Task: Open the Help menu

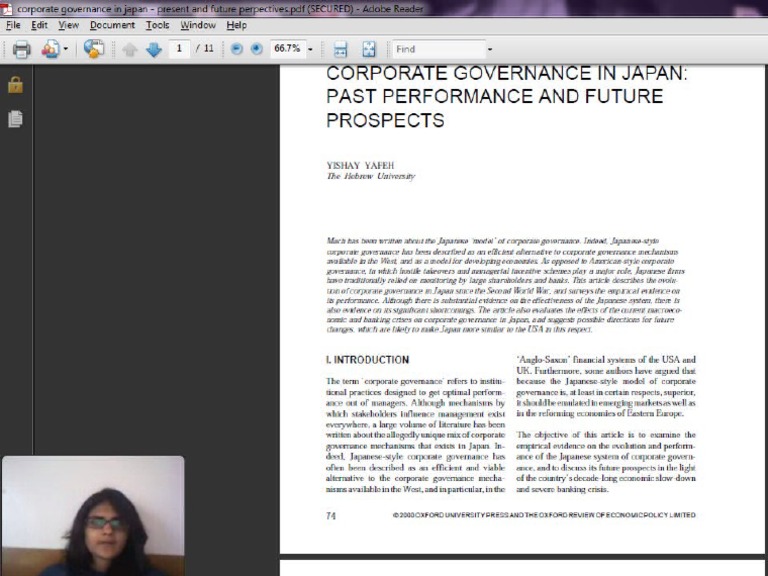Action: click(237, 25)
